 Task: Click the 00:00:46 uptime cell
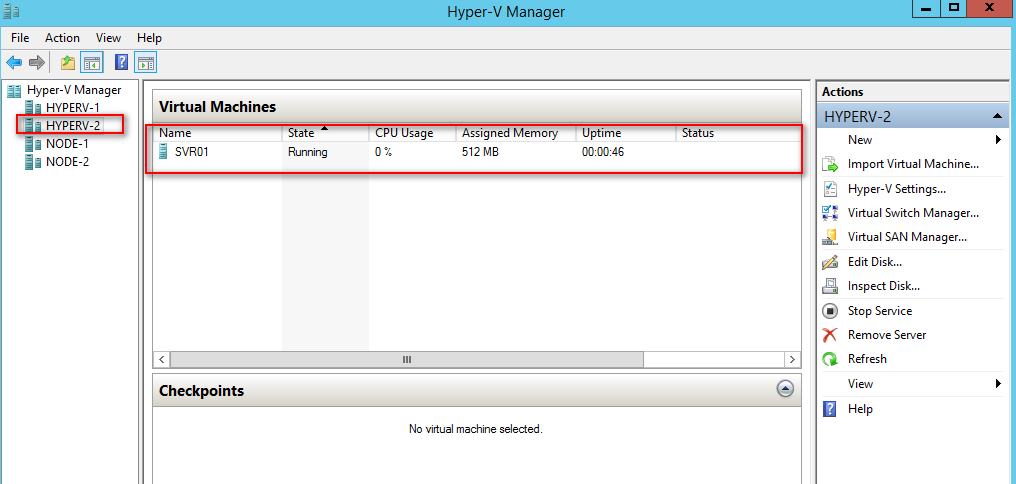click(x=603, y=152)
